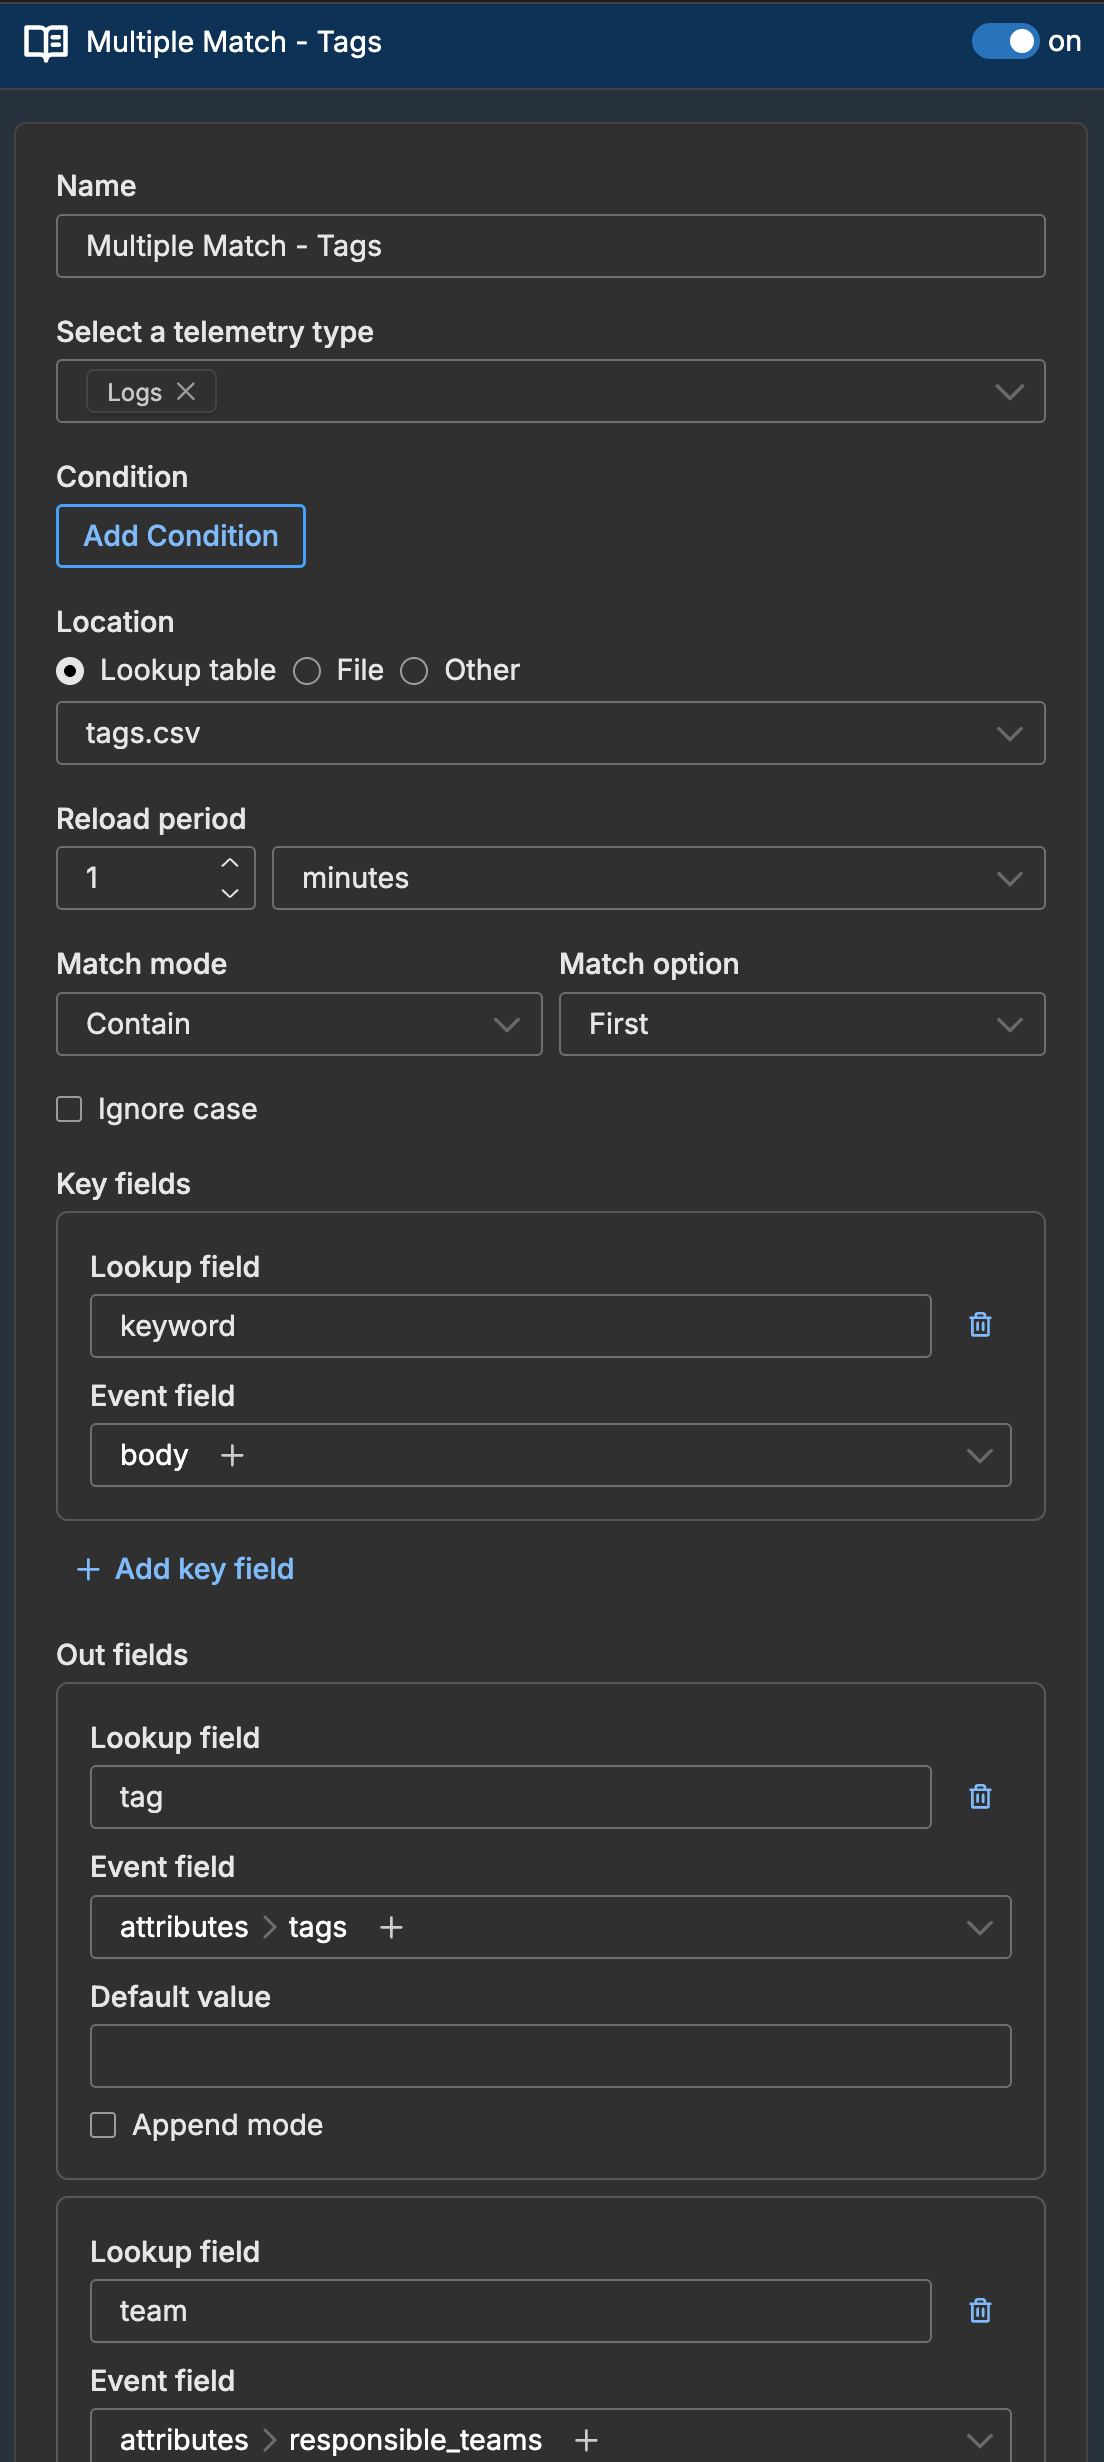Screen dimensions: 1104x2462
Task: Click the Default value input field
Action: coord(551,2056)
